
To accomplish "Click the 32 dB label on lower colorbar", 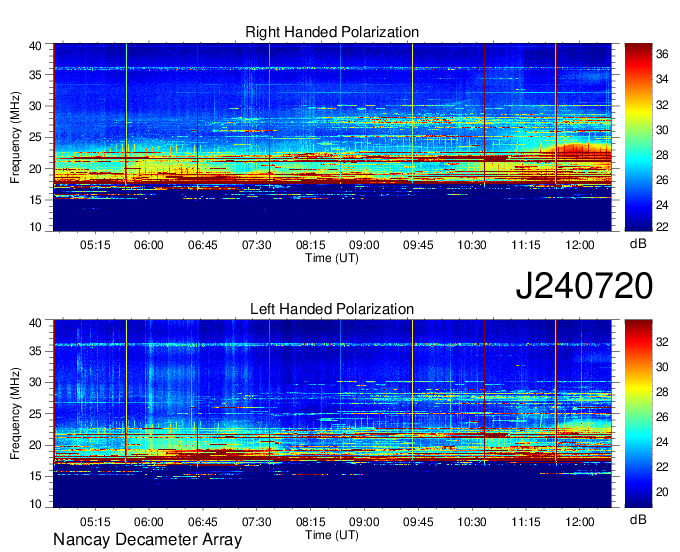I will [x=662, y=342].
